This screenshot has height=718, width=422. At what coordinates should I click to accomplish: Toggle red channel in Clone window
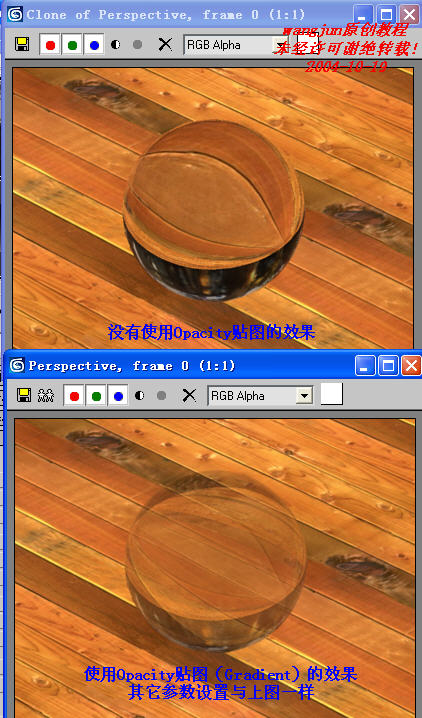click(50, 45)
